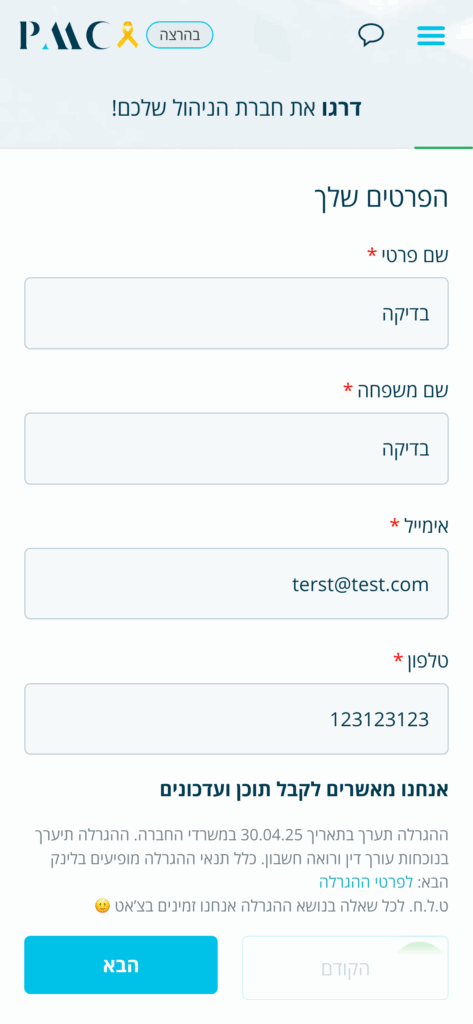
Task: Click the smiley emoji in the disclaimer
Action: 101,906
